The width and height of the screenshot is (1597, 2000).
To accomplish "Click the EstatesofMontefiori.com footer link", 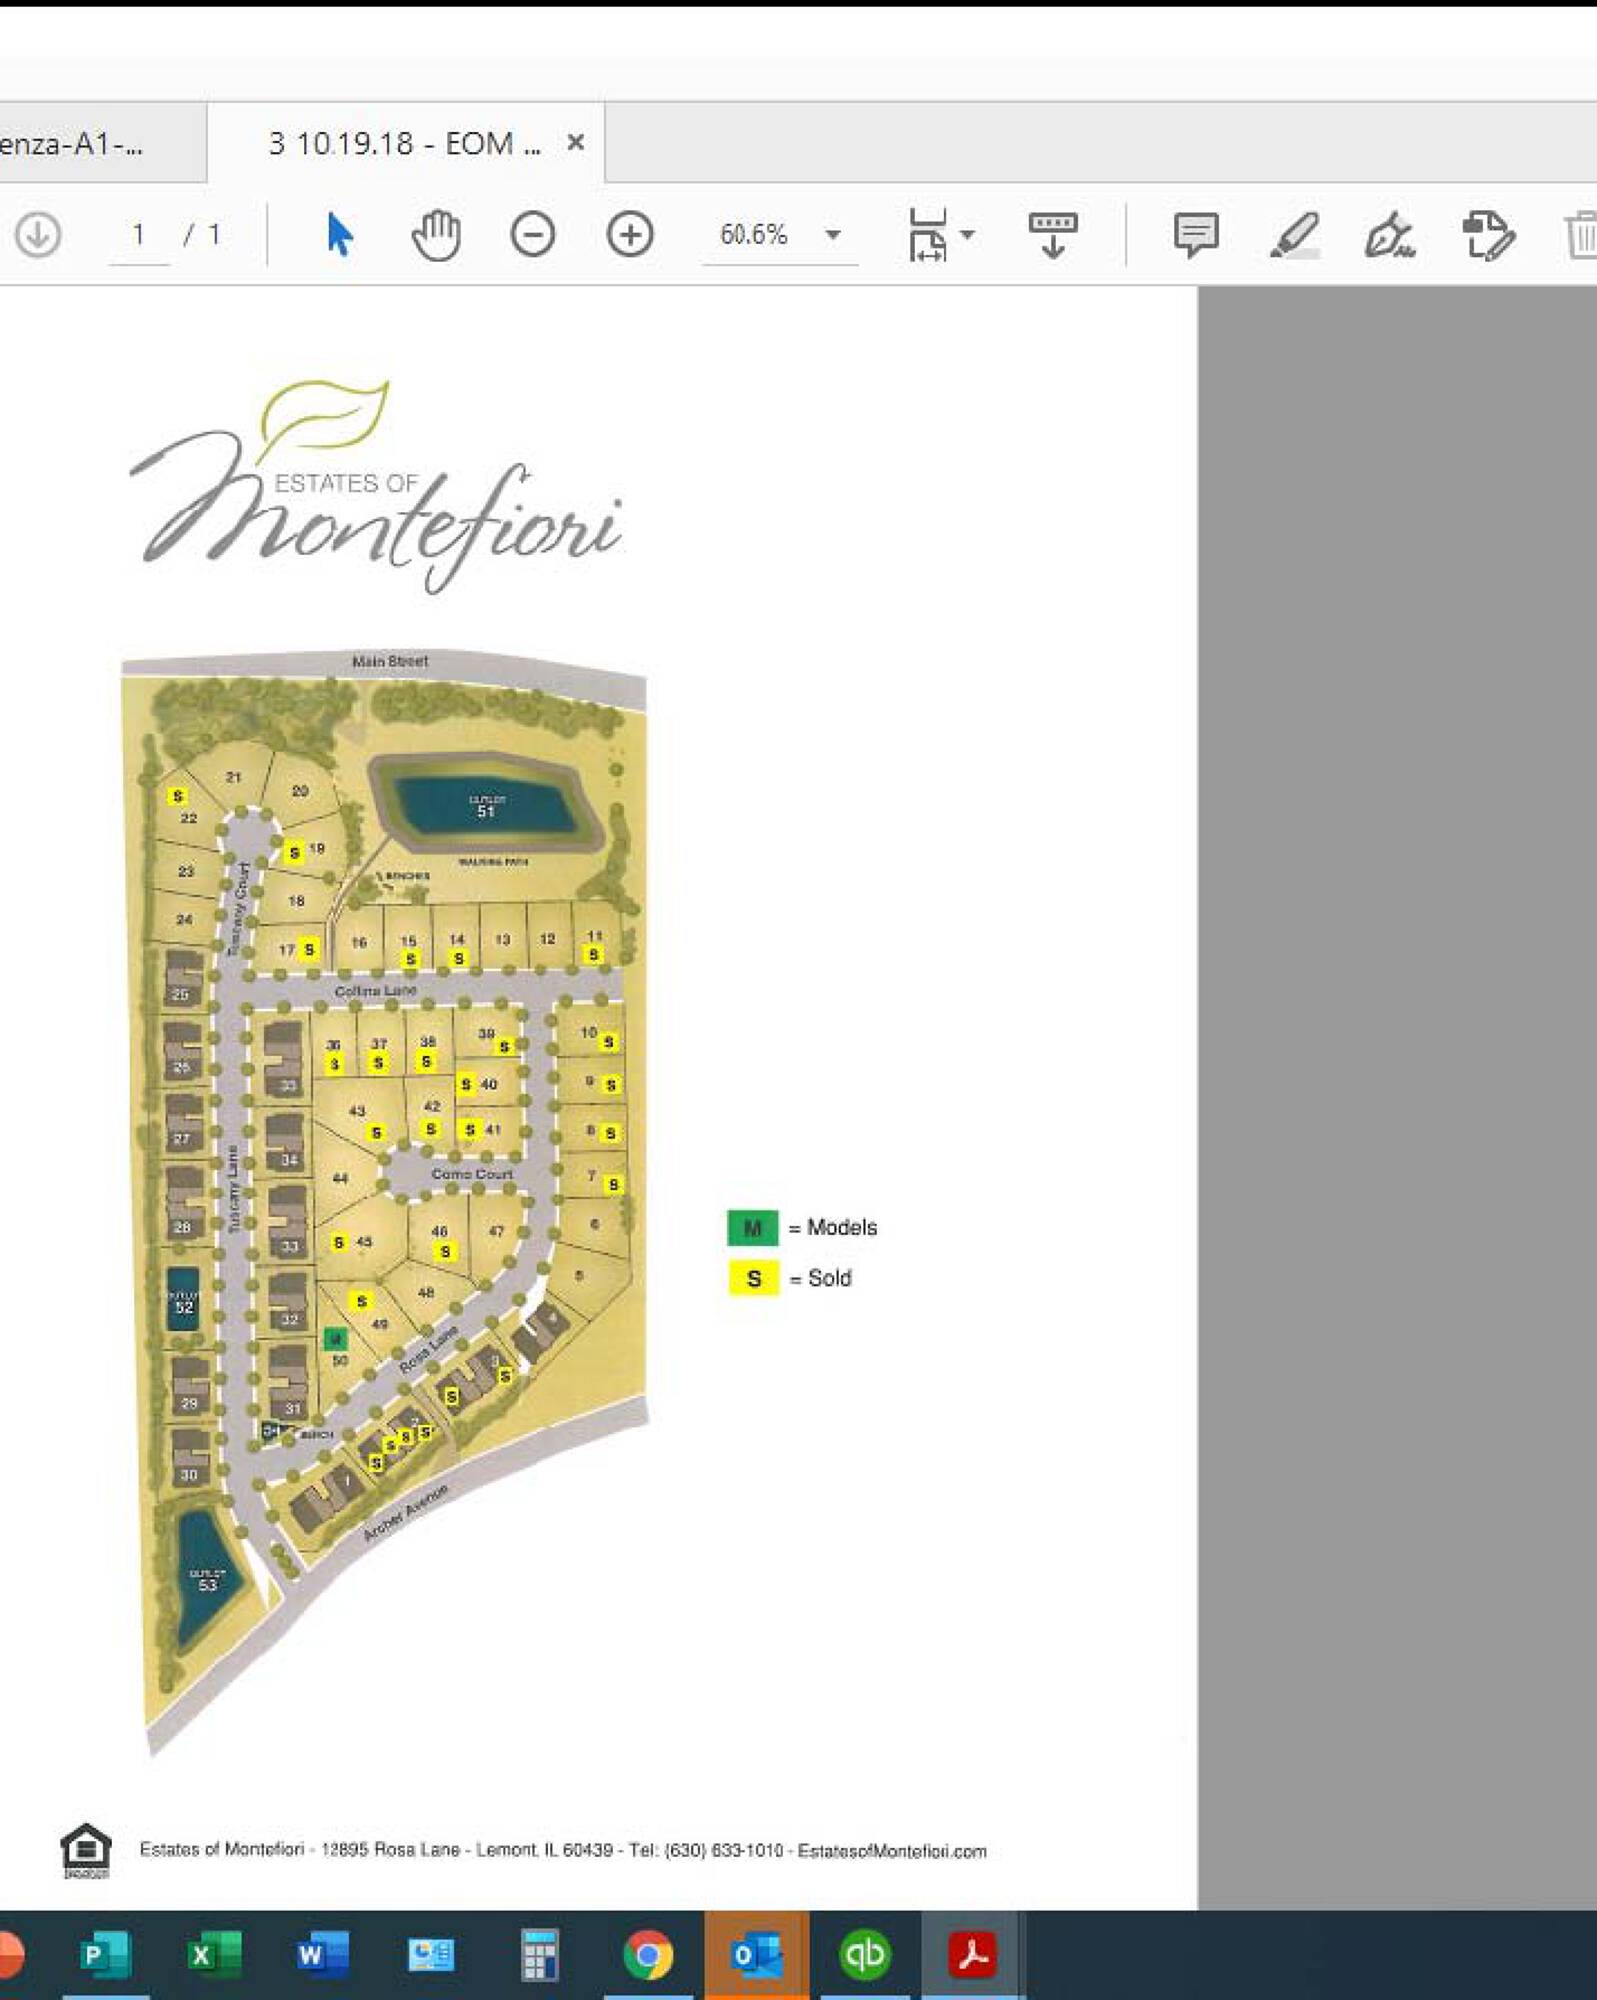I will 891,1851.
